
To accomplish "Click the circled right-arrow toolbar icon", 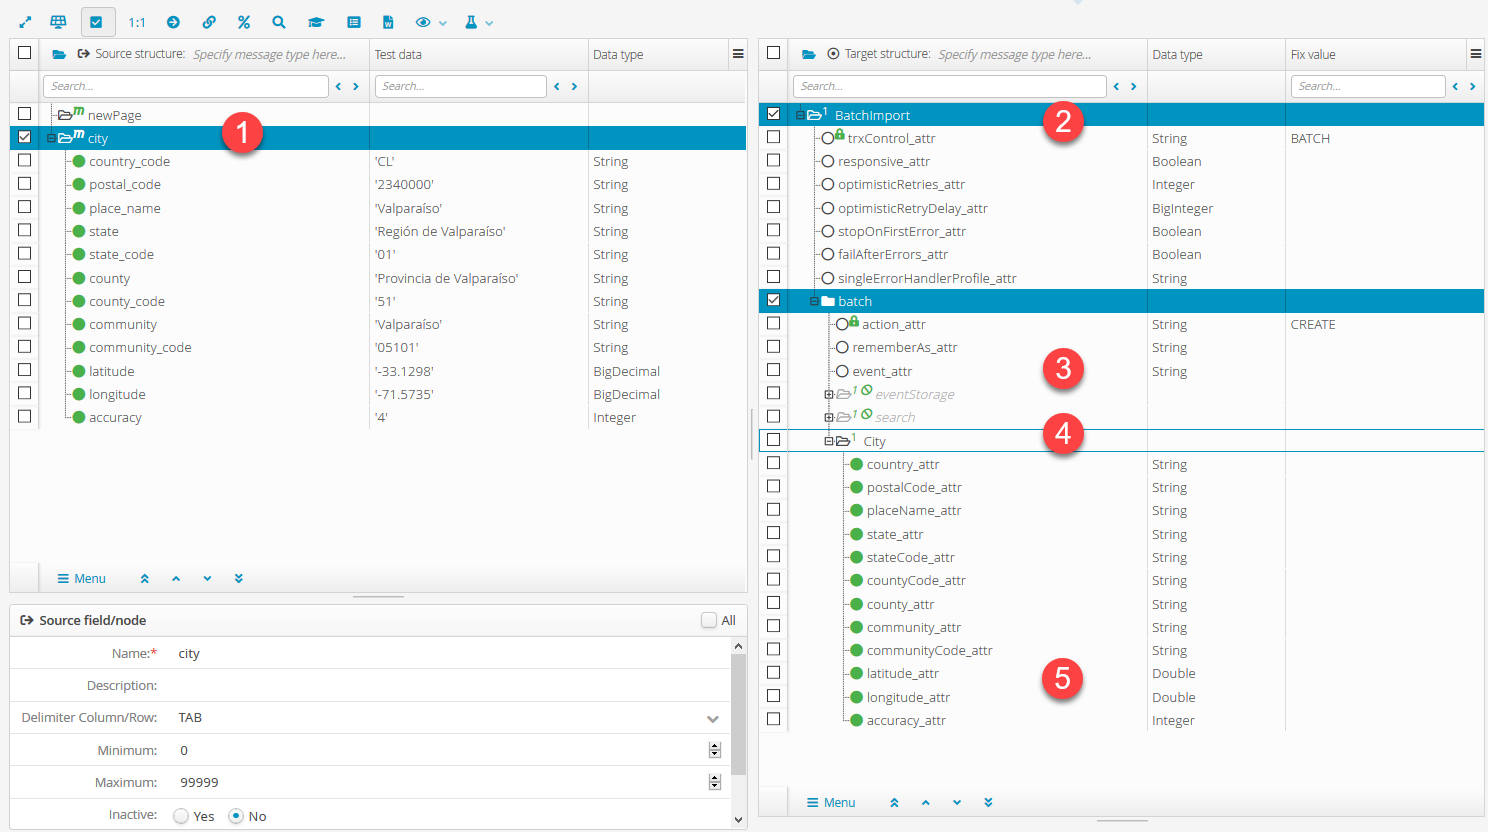I will (173, 22).
